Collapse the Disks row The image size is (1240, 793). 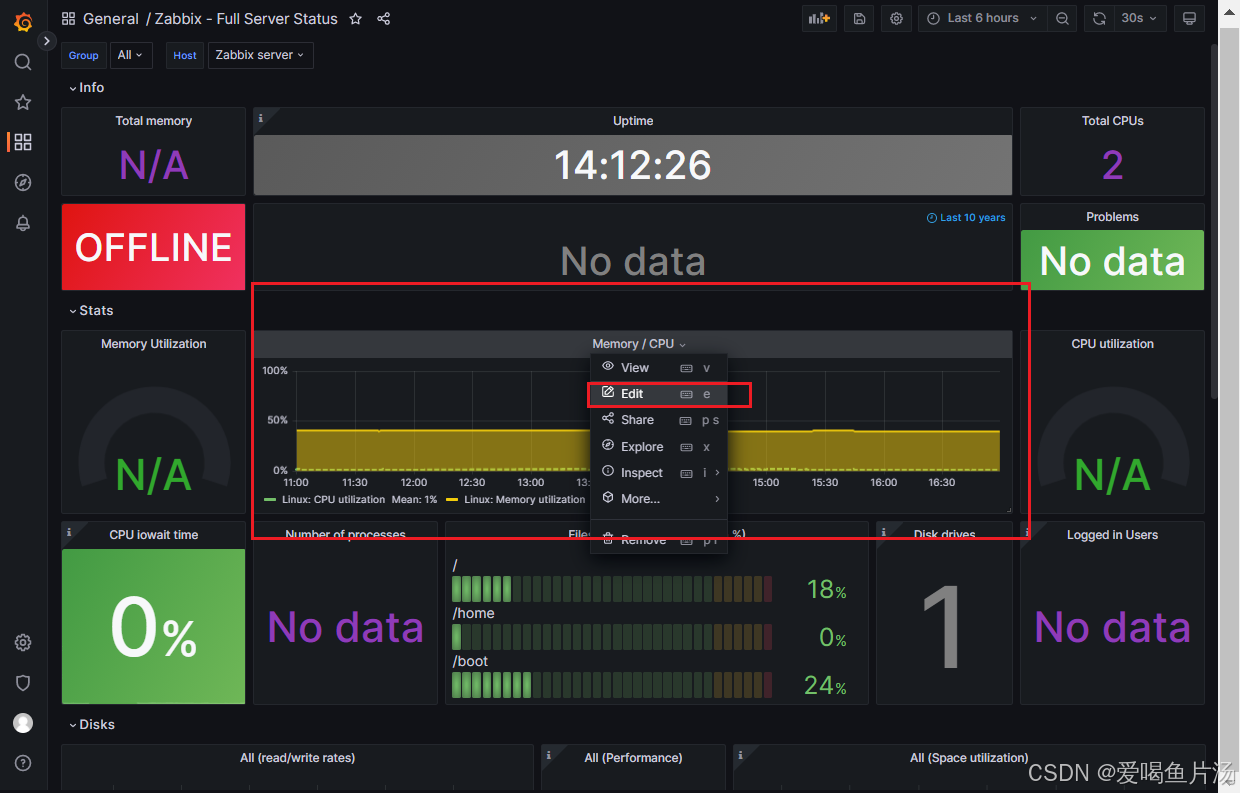(x=91, y=724)
